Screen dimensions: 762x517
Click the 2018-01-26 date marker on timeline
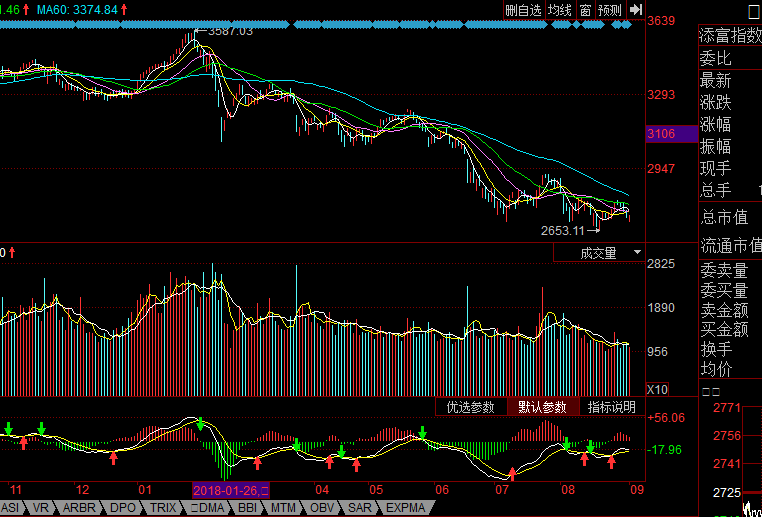tap(230, 490)
